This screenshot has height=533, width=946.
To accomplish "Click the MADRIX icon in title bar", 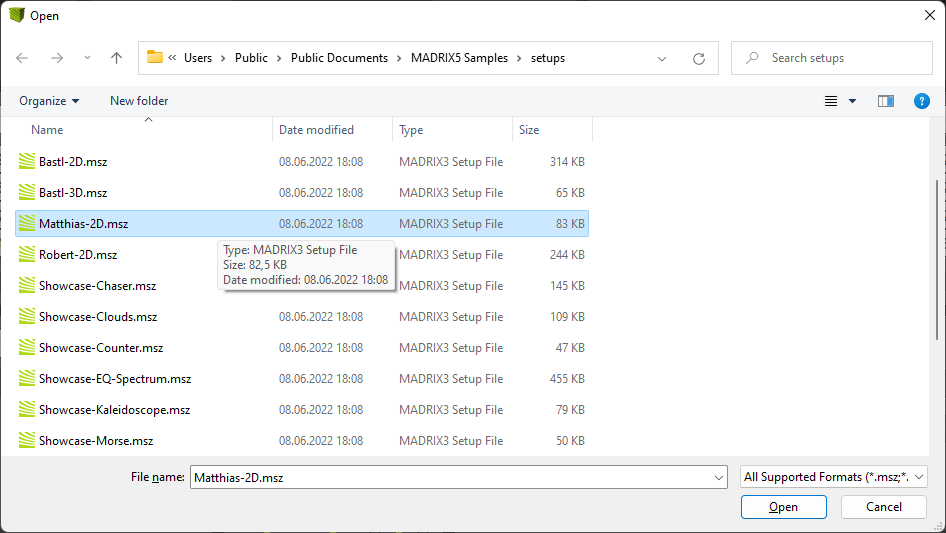I will pyautogui.click(x=17, y=15).
